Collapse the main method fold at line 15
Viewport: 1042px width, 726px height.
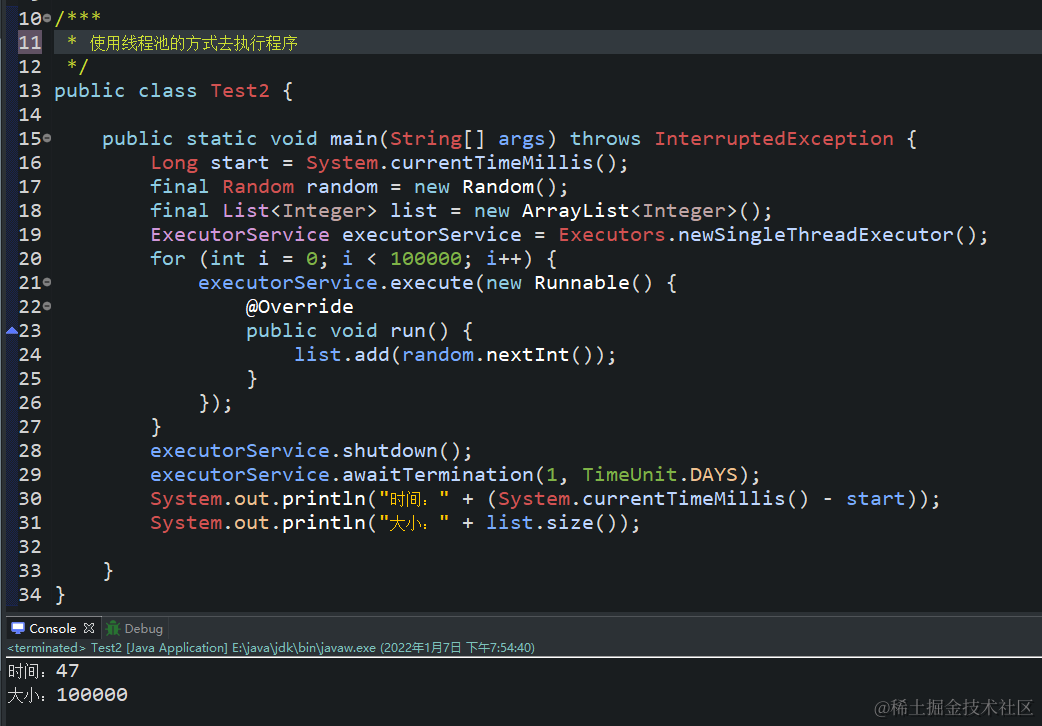(47, 138)
